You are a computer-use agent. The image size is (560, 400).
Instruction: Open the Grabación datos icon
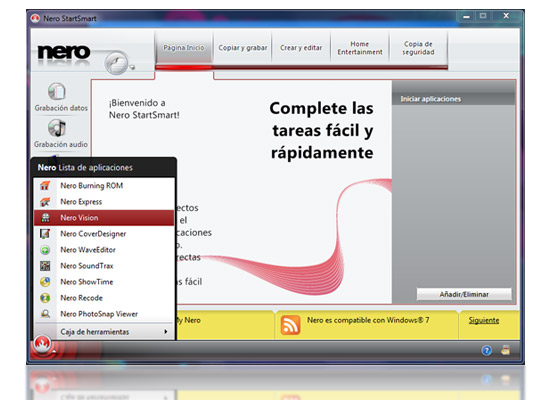click(57, 91)
